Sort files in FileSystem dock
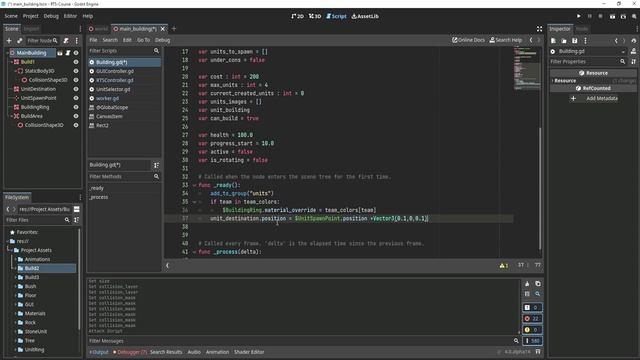Viewport: 640px width, 360px height. [x=76, y=220]
